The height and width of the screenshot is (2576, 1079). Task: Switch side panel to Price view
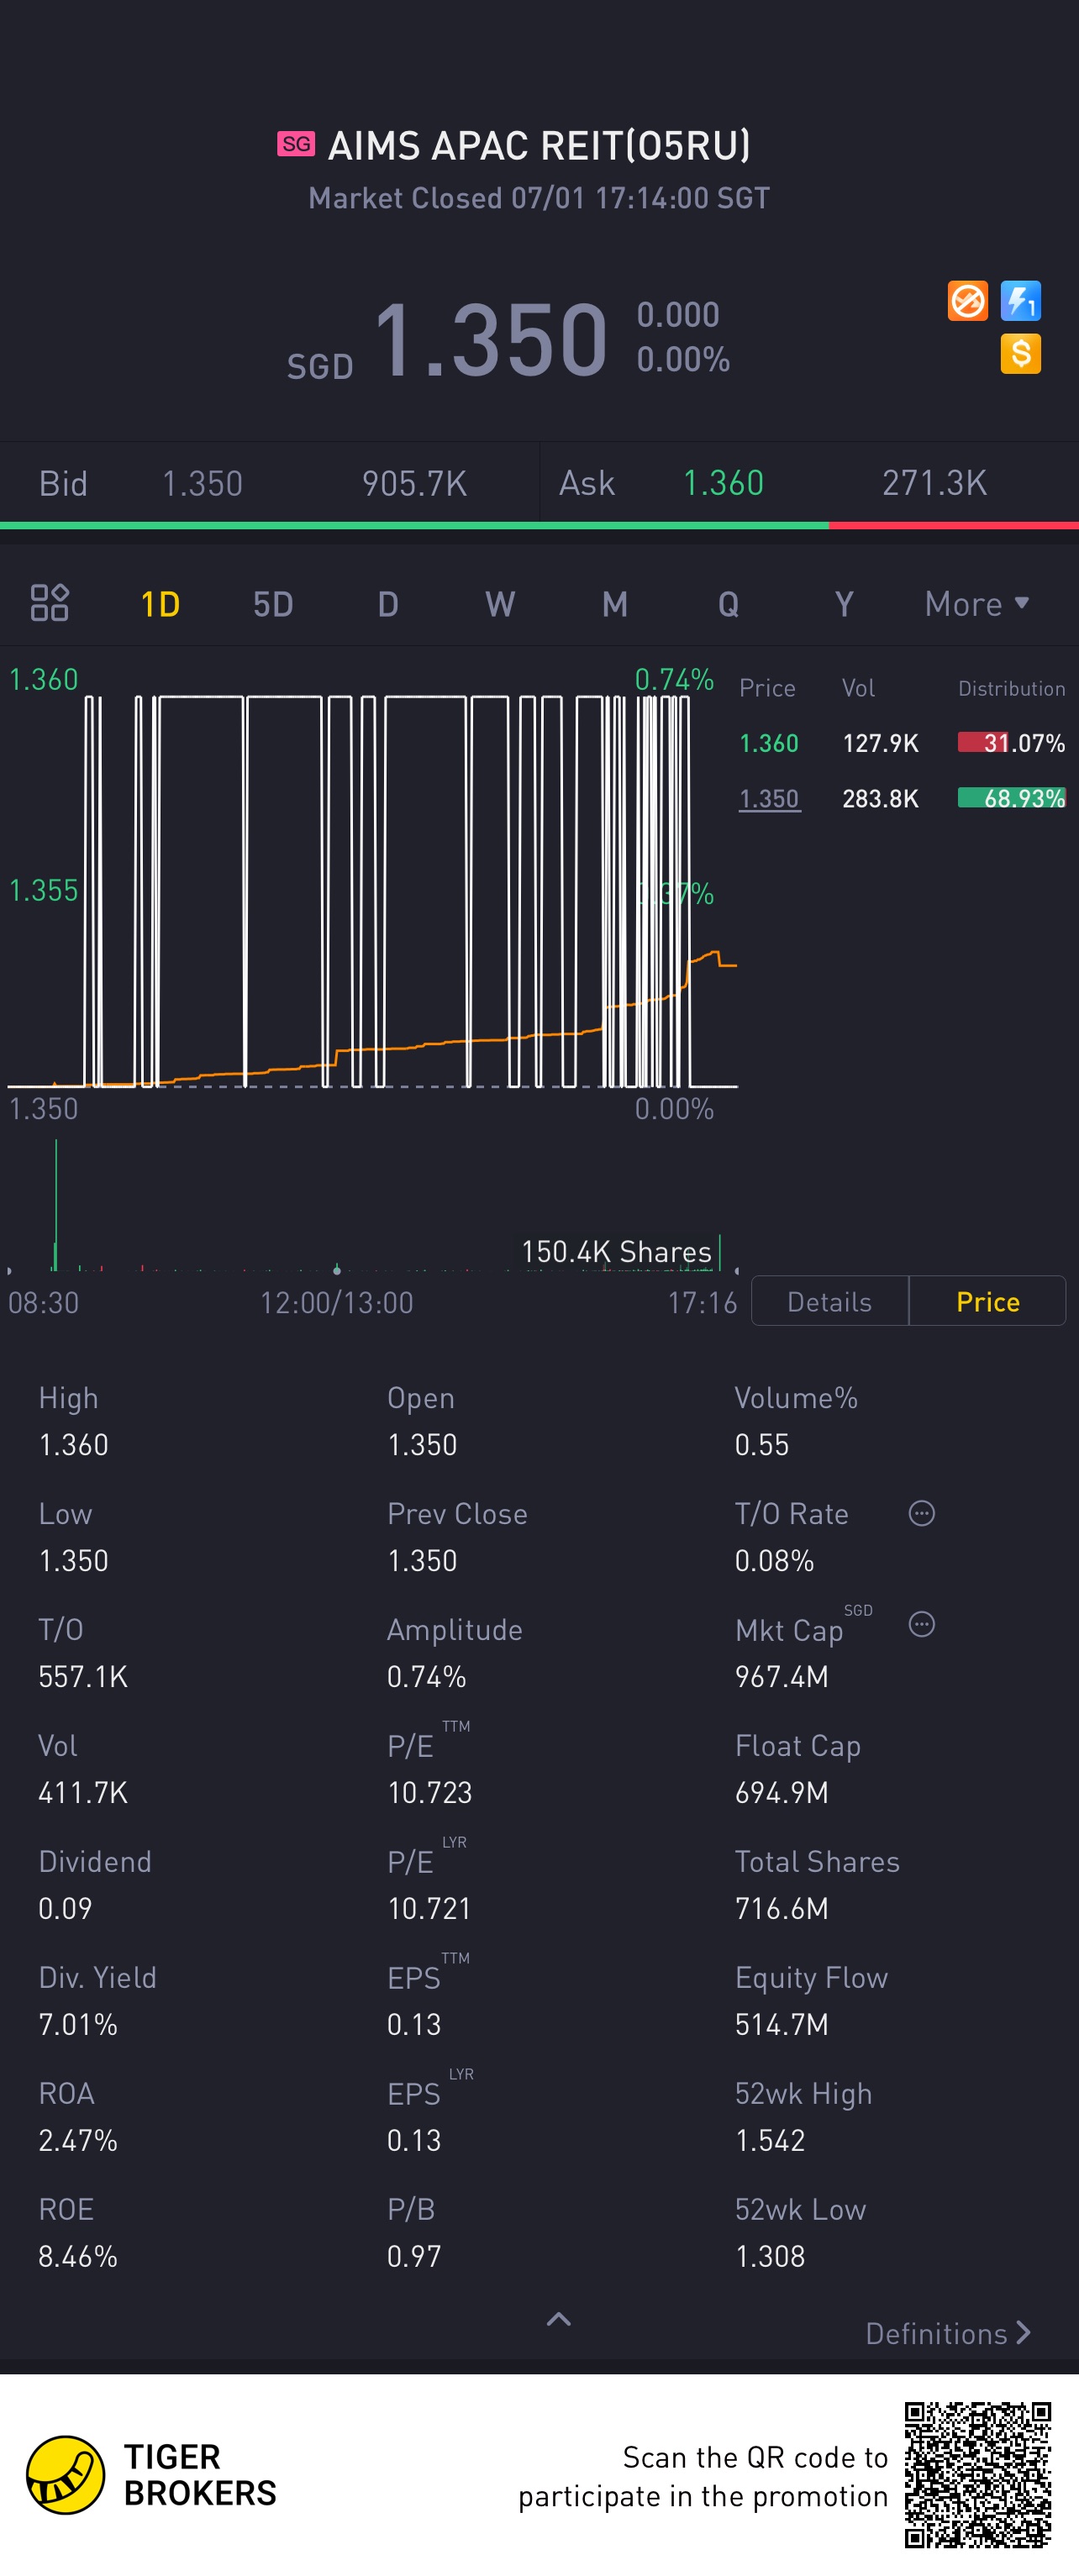tap(987, 1301)
